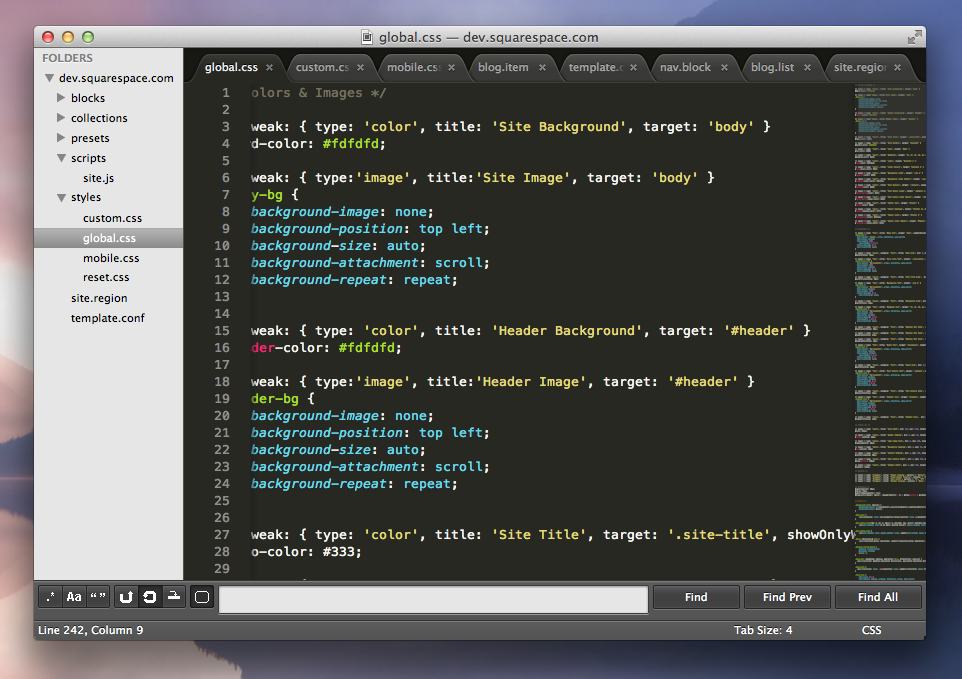
Task: Click 'Site Background' text on line 3
Action: pos(558,126)
